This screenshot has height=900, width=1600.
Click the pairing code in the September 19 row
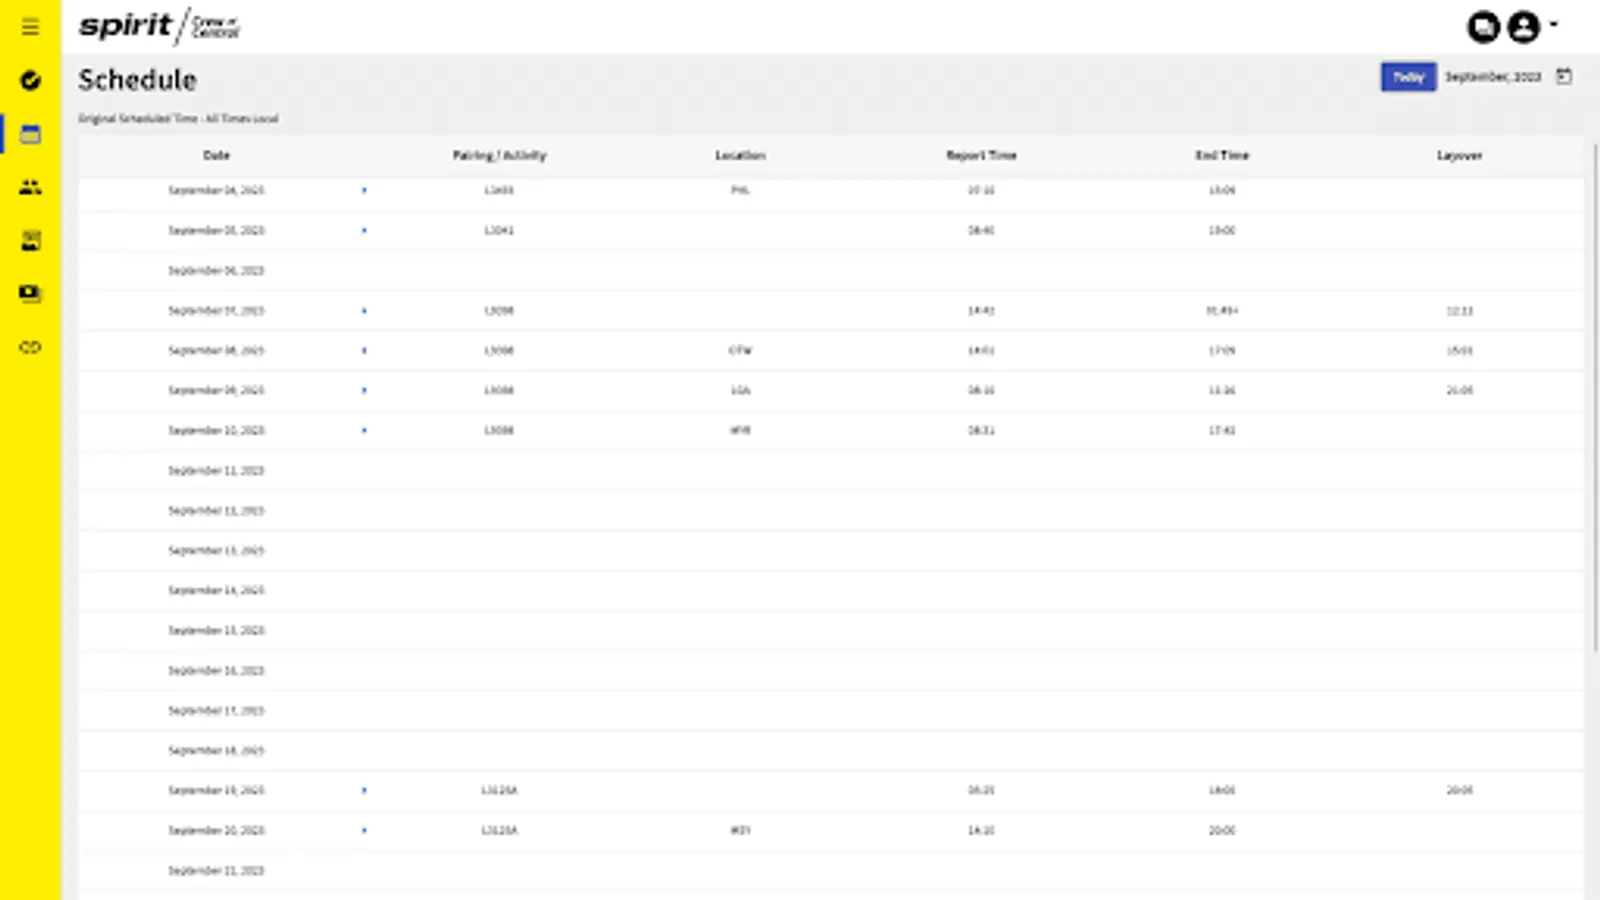[x=499, y=790]
